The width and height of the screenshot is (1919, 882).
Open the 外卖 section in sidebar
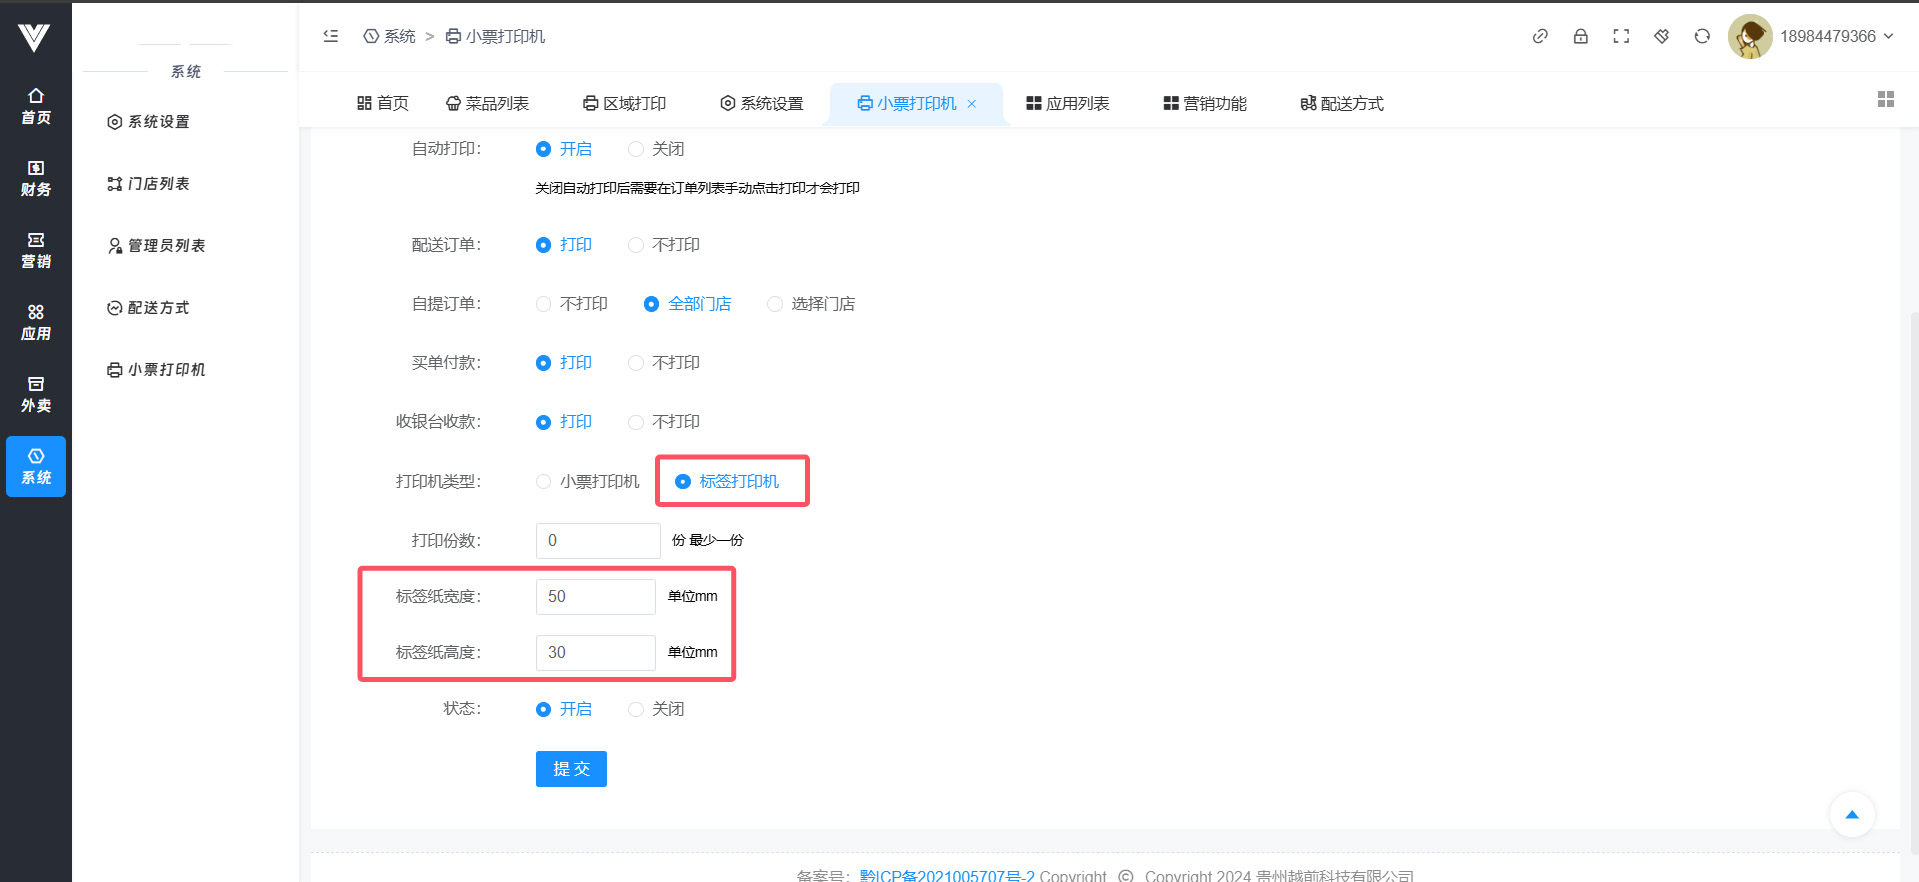tap(36, 394)
